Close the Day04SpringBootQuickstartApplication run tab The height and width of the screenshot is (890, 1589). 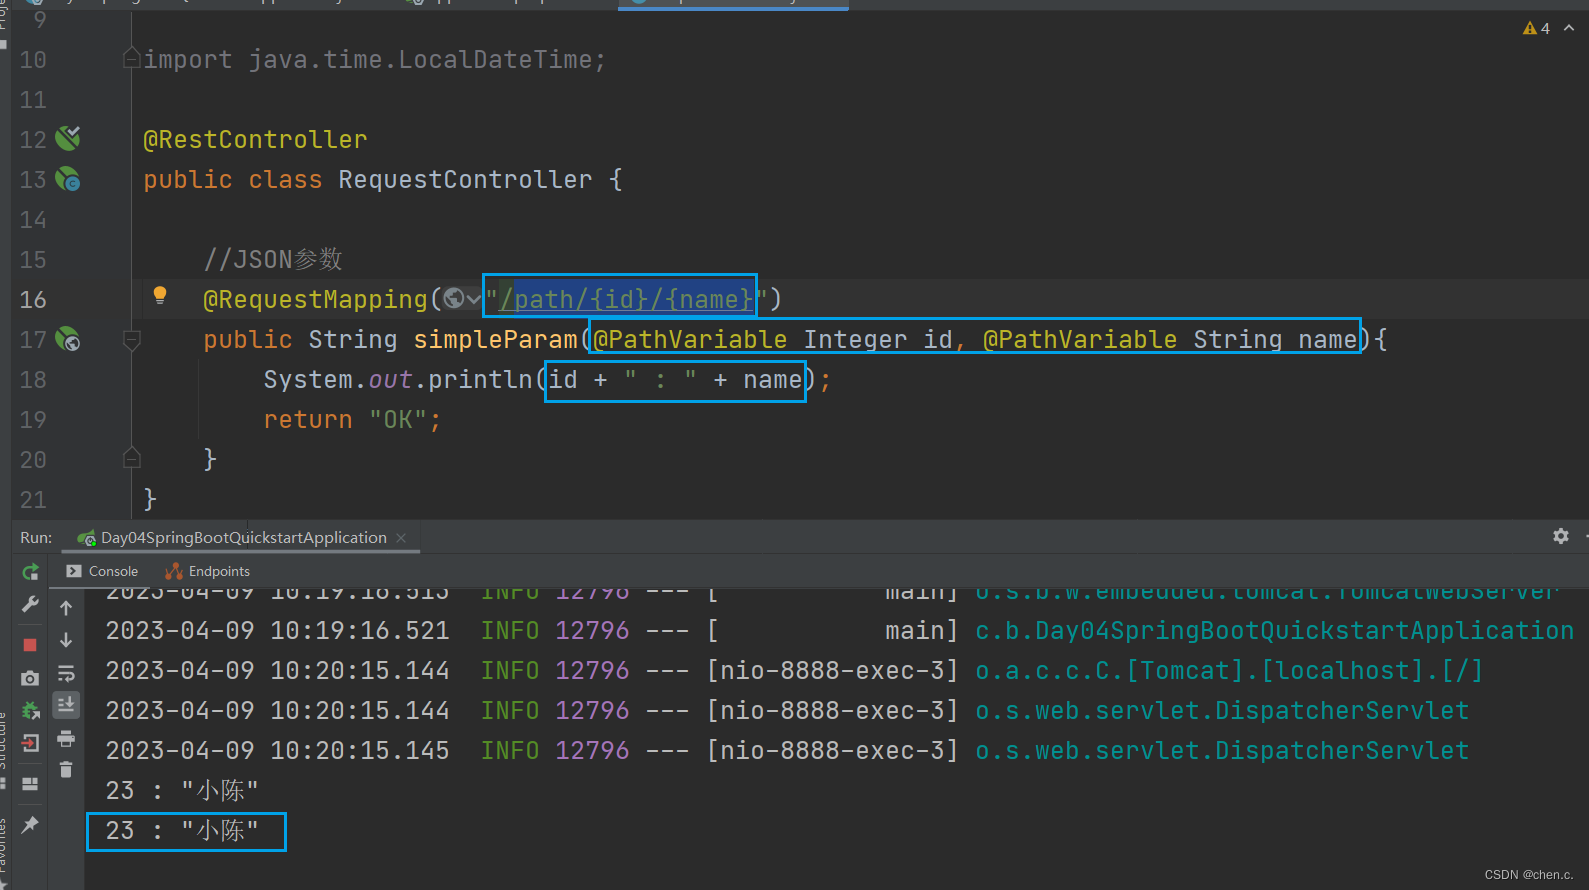tap(401, 538)
